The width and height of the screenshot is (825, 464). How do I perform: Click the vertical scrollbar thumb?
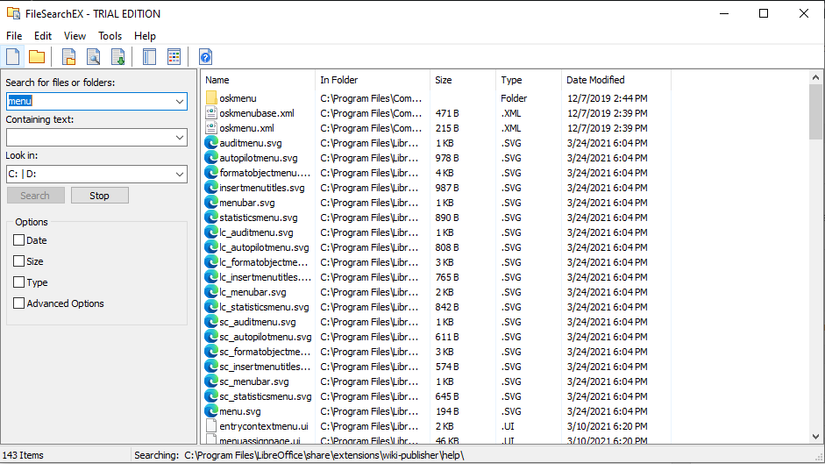click(x=816, y=112)
